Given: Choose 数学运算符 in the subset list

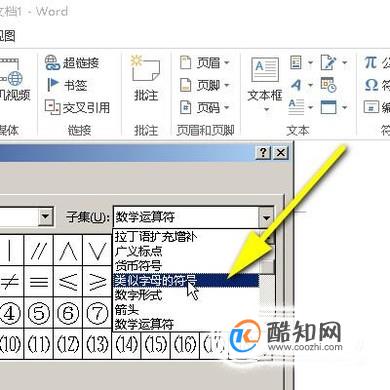Looking at the screenshot, I should pyautogui.click(x=186, y=324).
